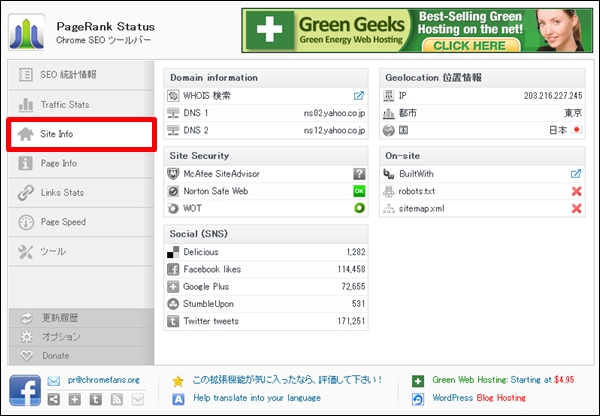600x416 pixels.
Task: Click the PageRank Status logo icon
Action: click(26, 33)
